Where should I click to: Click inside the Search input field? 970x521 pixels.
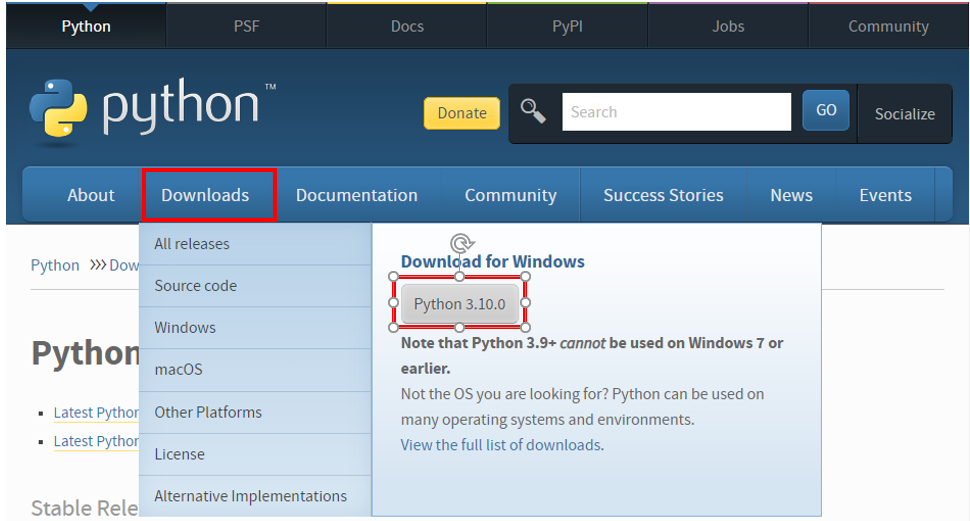point(676,112)
